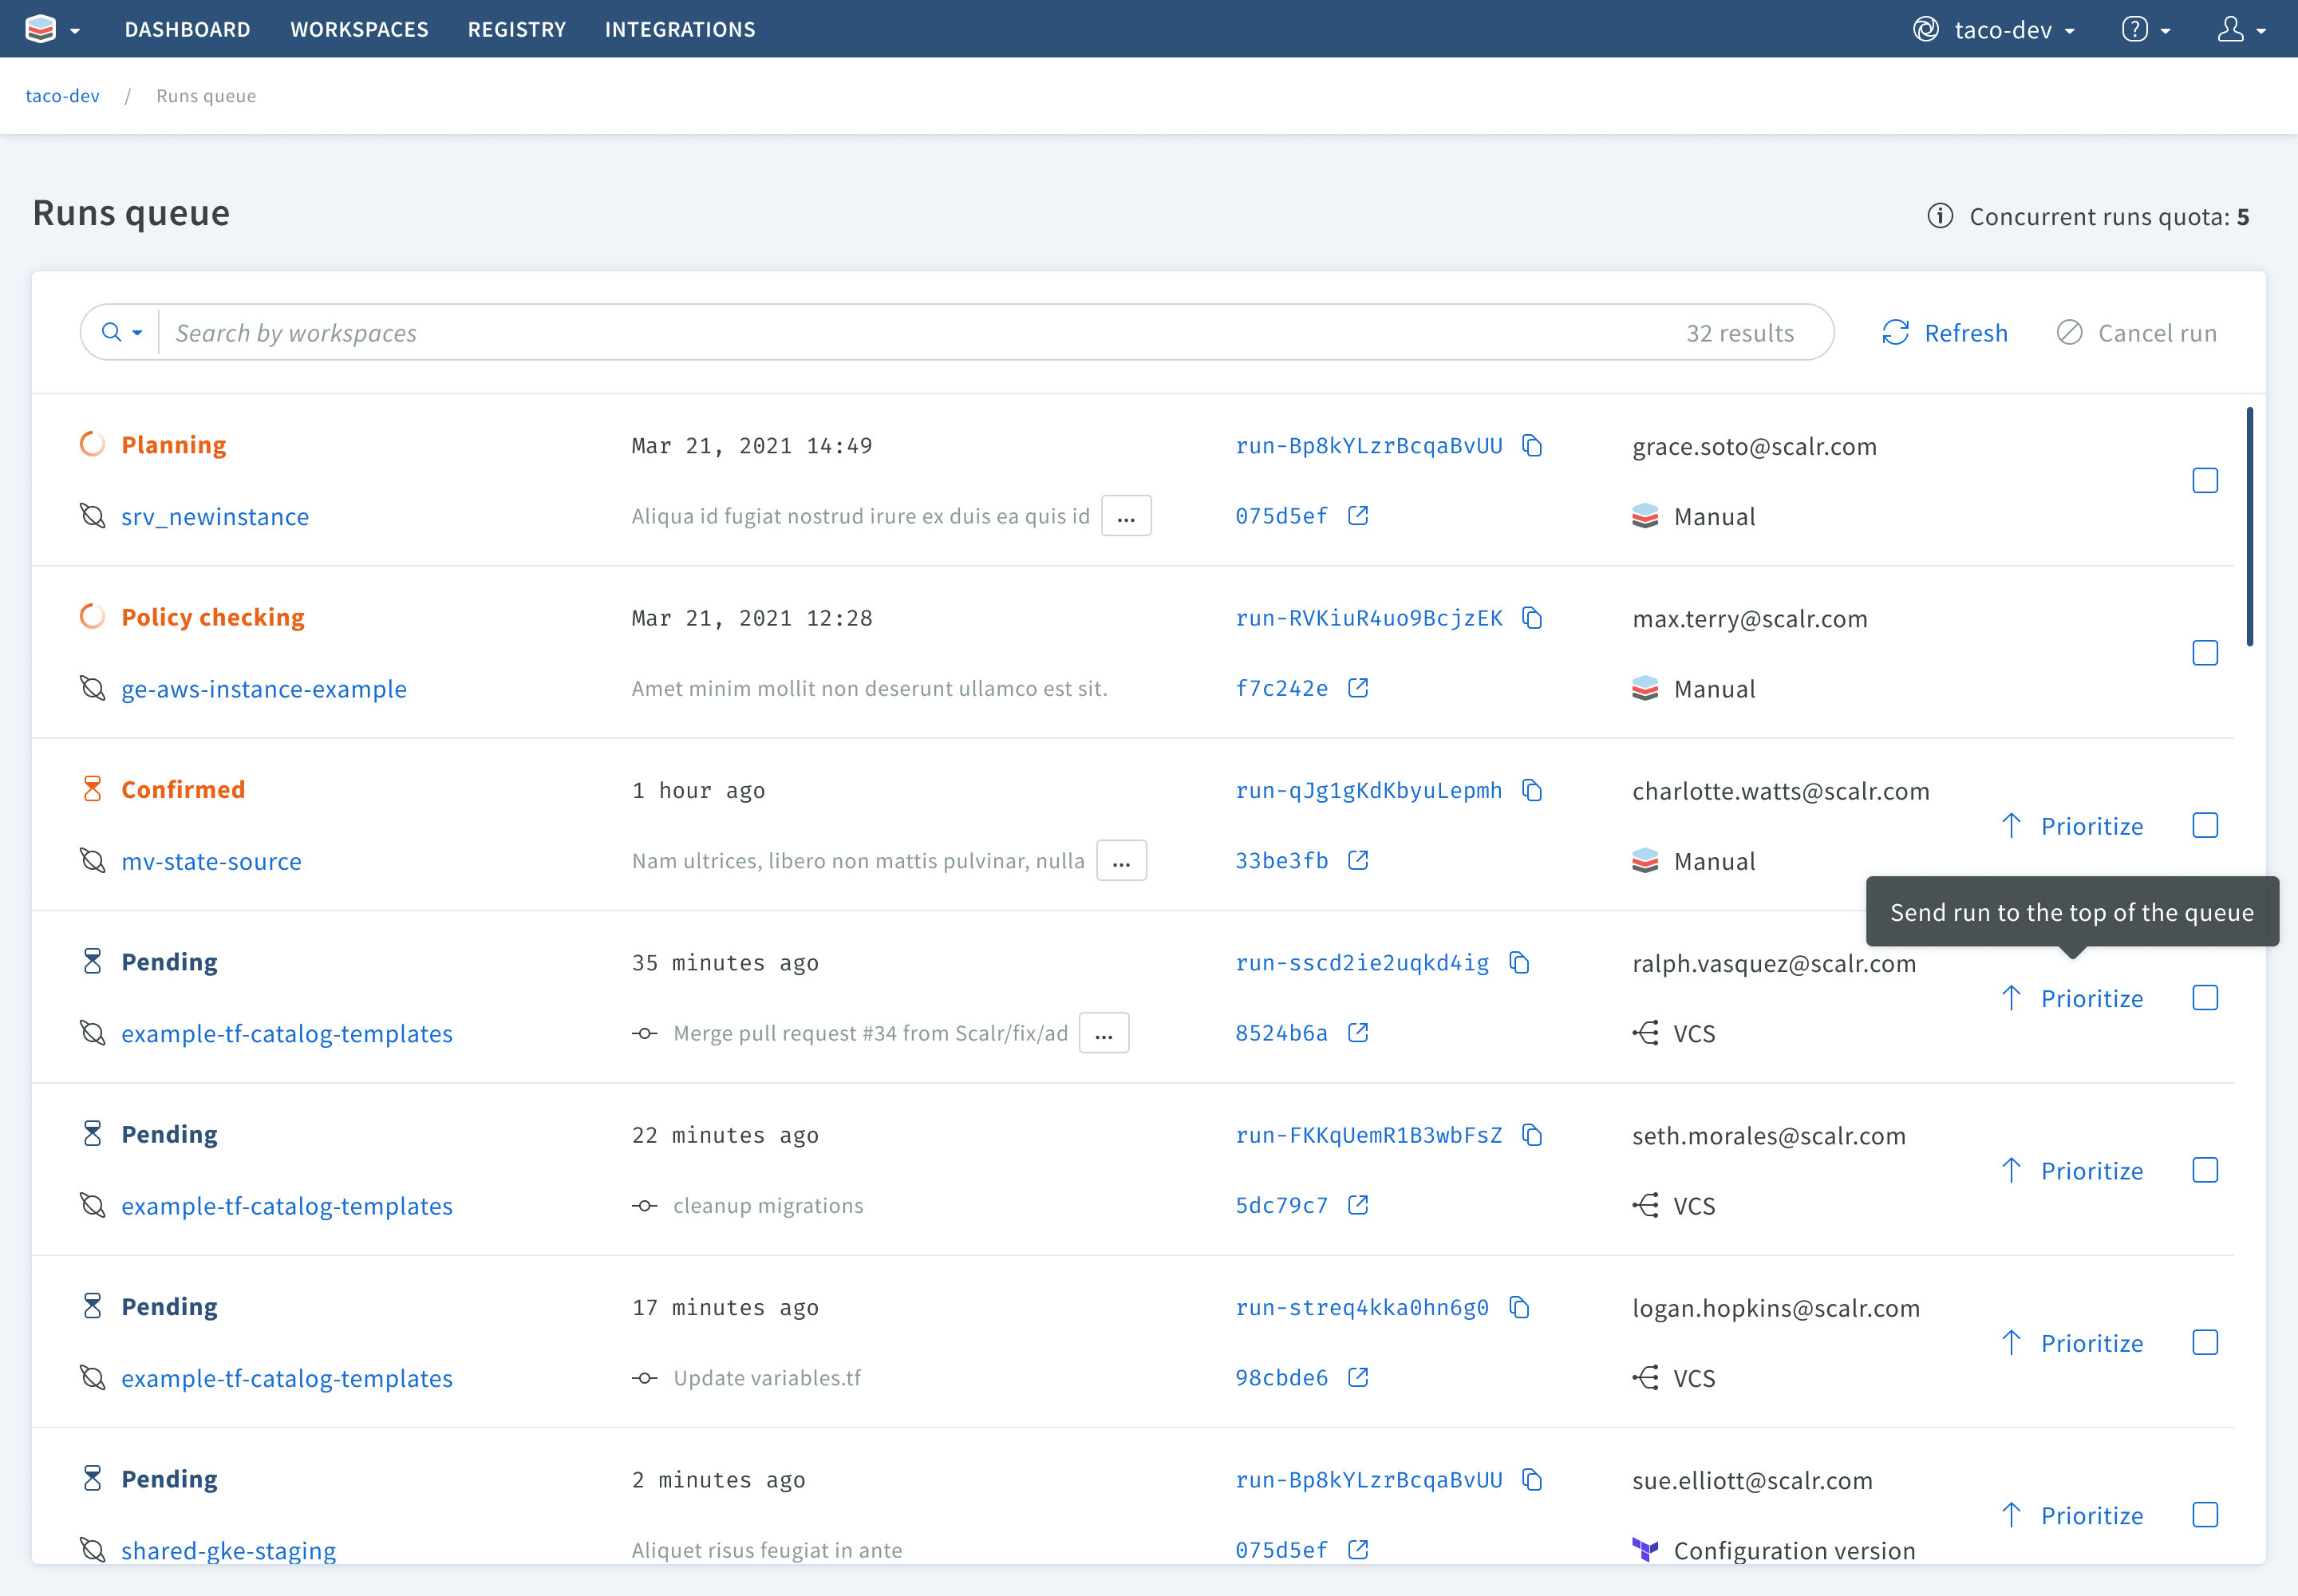The image size is (2298, 1596).
Task: Select the checkbox for the shared-gke-staging run
Action: pos(2205,1514)
